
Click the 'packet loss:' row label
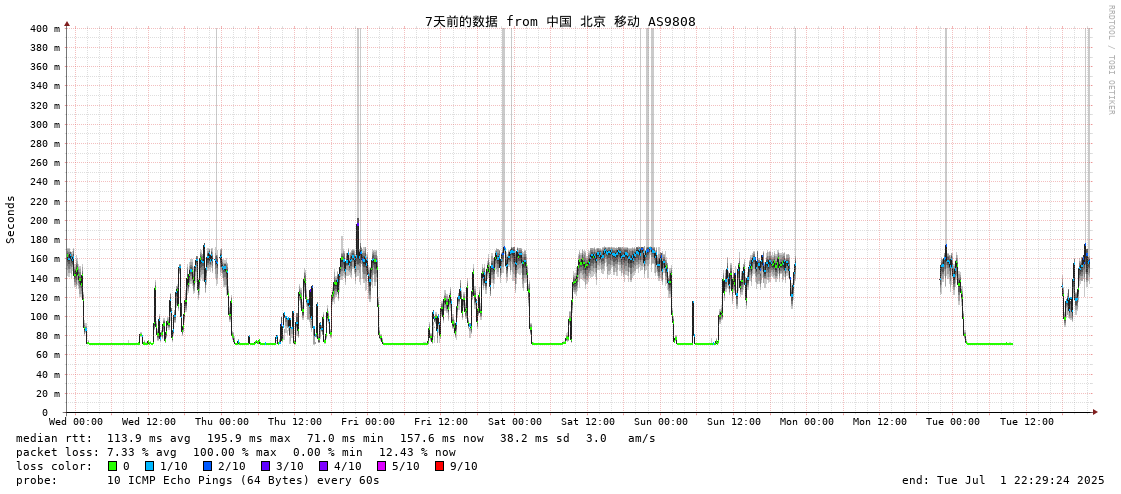click(57, 452)
